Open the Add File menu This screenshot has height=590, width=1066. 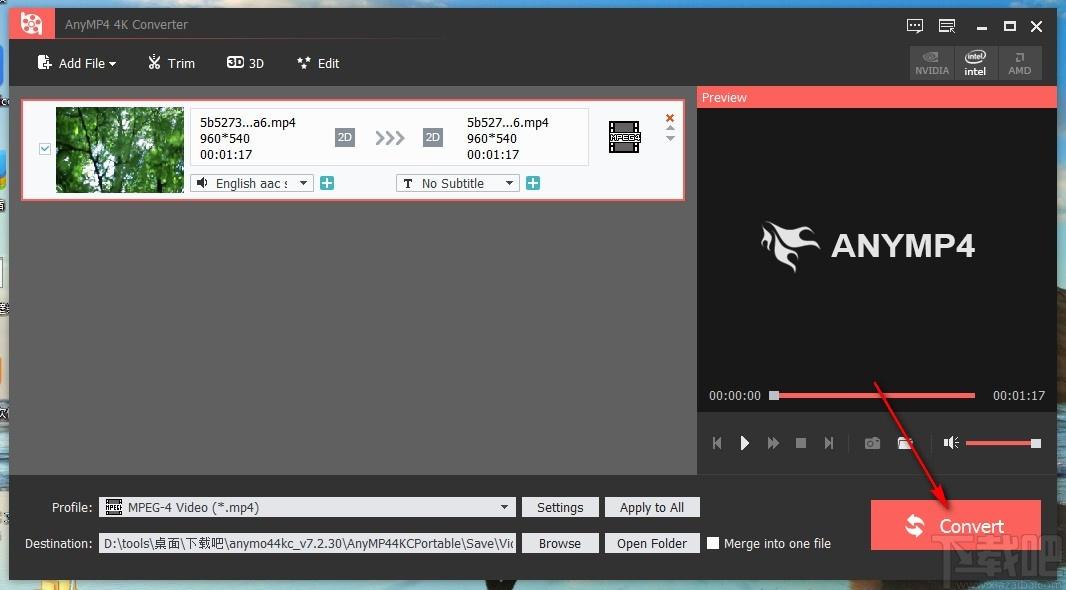pyautogui.click(x=77, y=63)
